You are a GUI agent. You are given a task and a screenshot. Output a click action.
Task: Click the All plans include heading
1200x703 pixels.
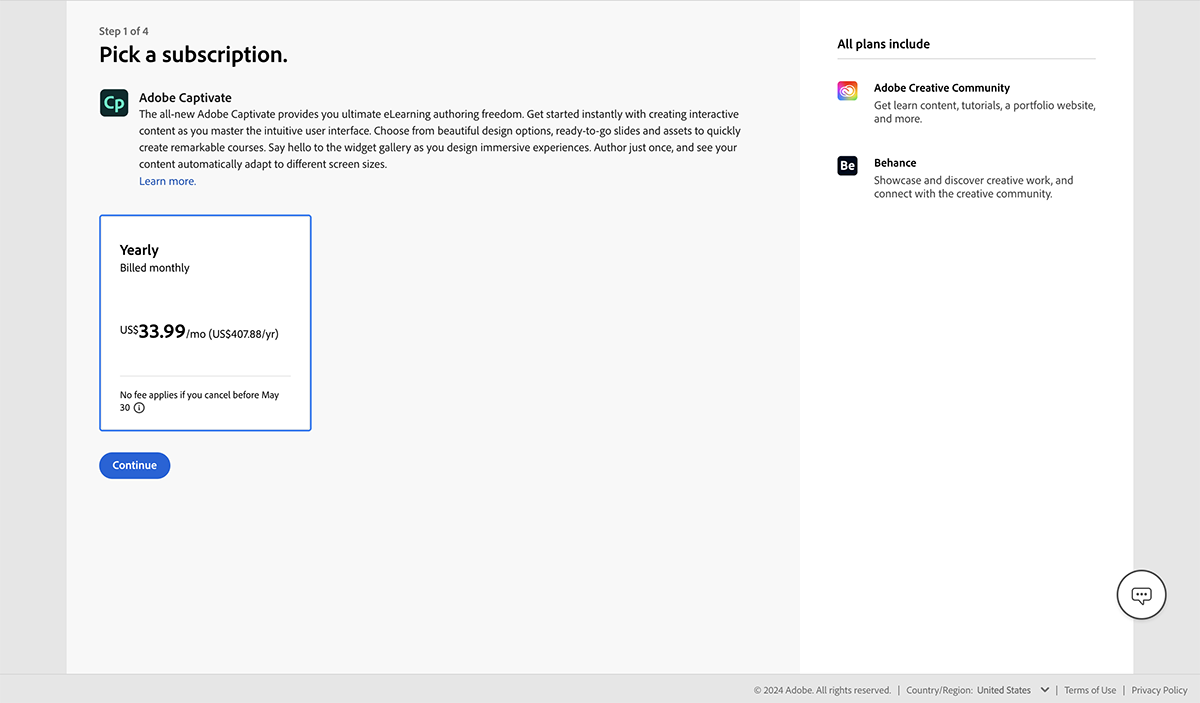click(x=883, y=44)
